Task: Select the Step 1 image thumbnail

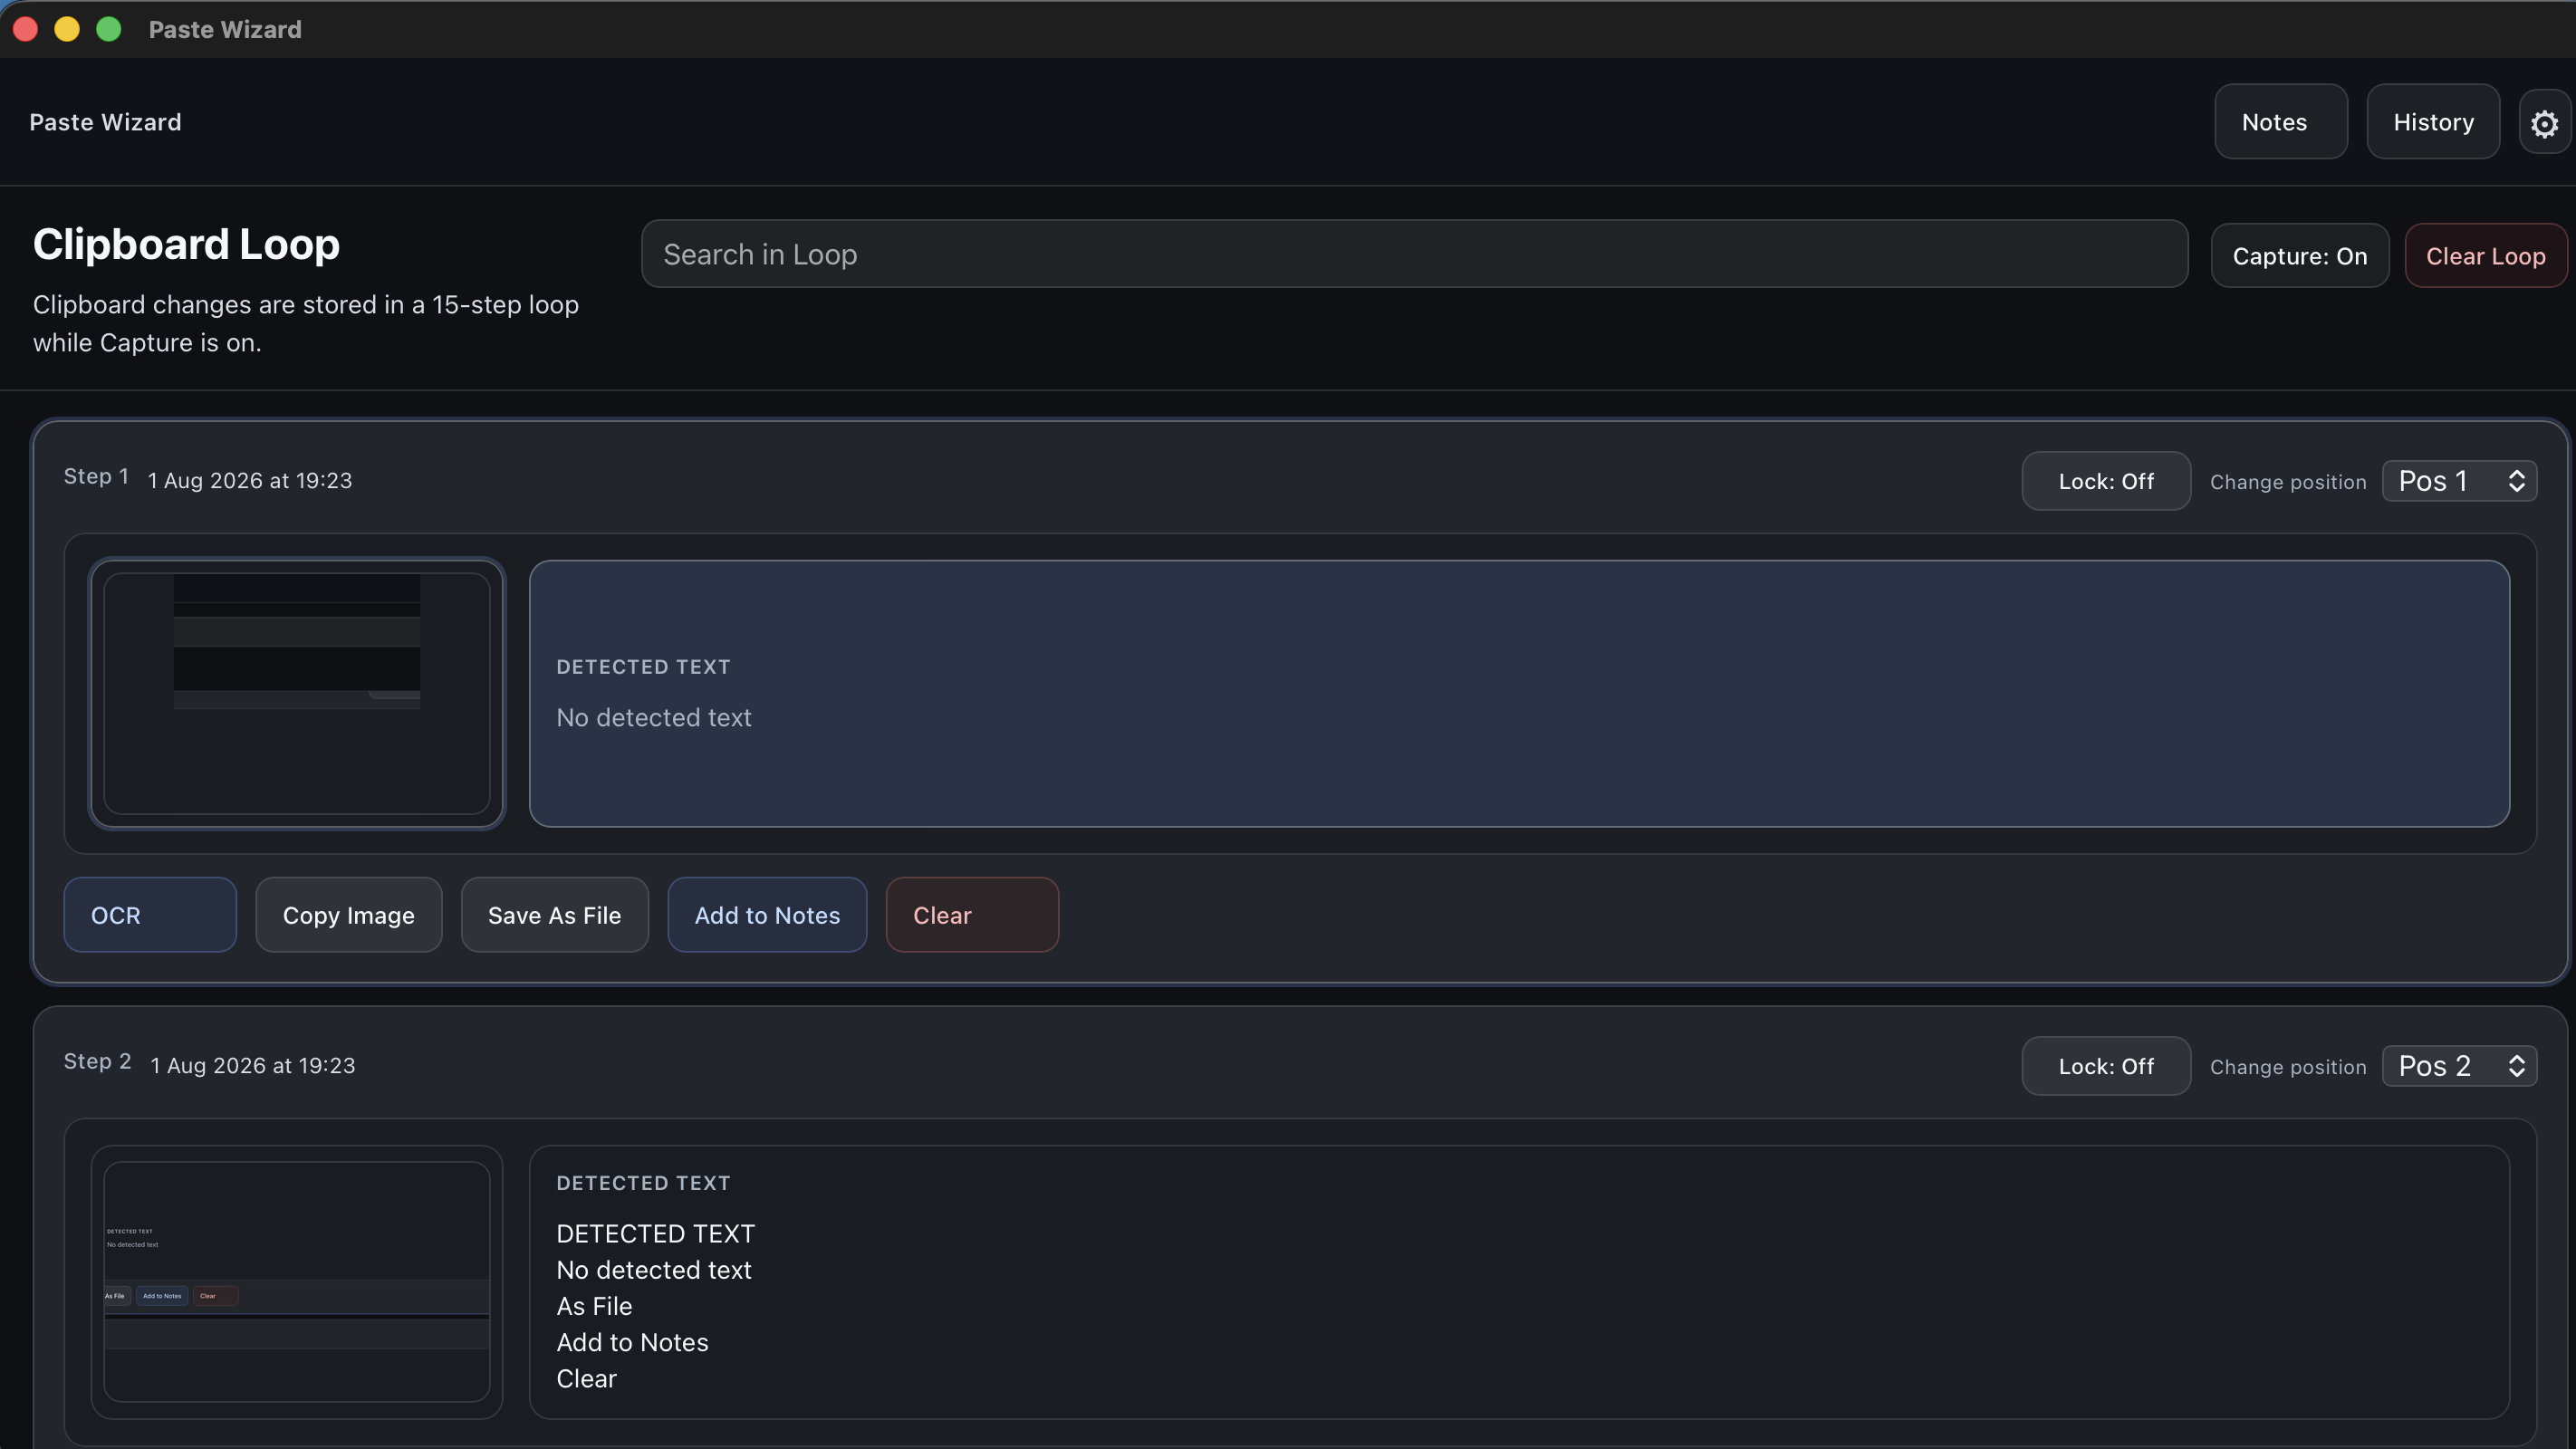Action: pyautogui.click(x=297, y=694)
